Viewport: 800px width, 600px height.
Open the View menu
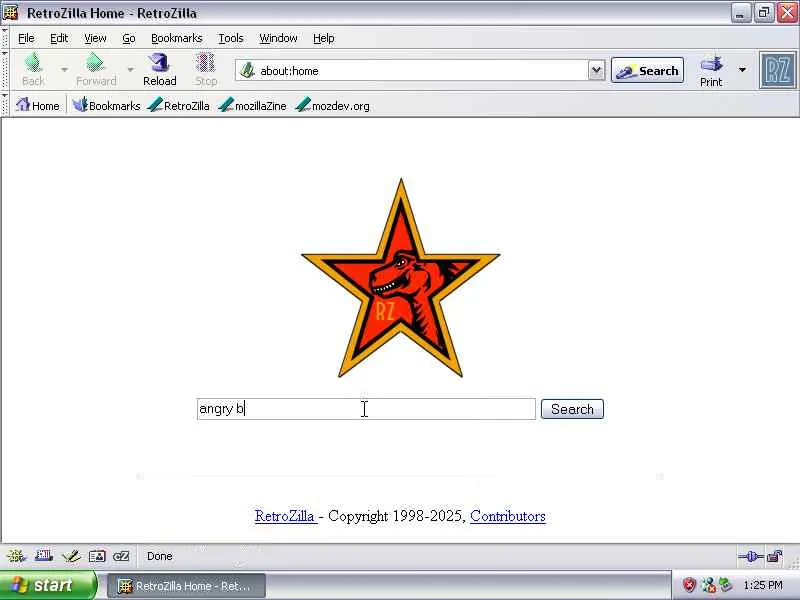[x=95, y=38]
